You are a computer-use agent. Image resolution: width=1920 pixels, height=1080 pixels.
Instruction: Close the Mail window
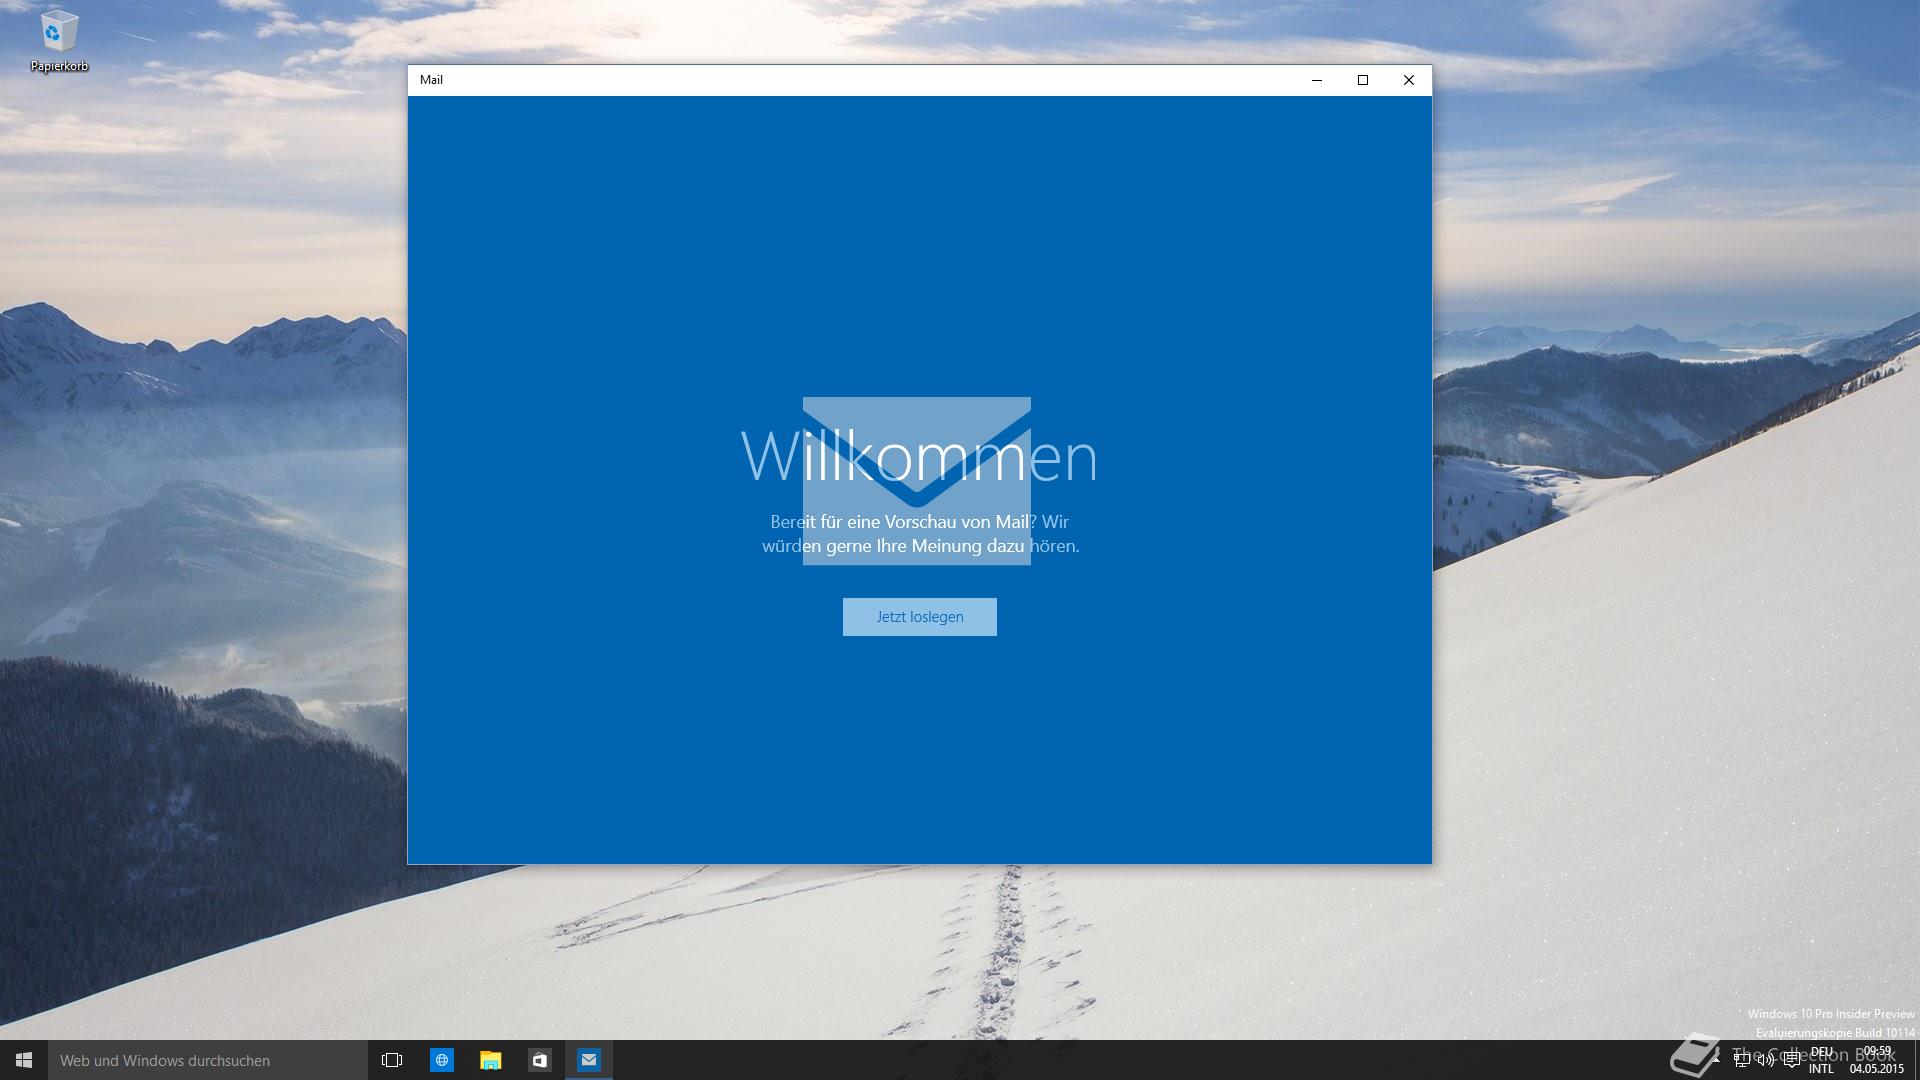tap(1409, 80)
